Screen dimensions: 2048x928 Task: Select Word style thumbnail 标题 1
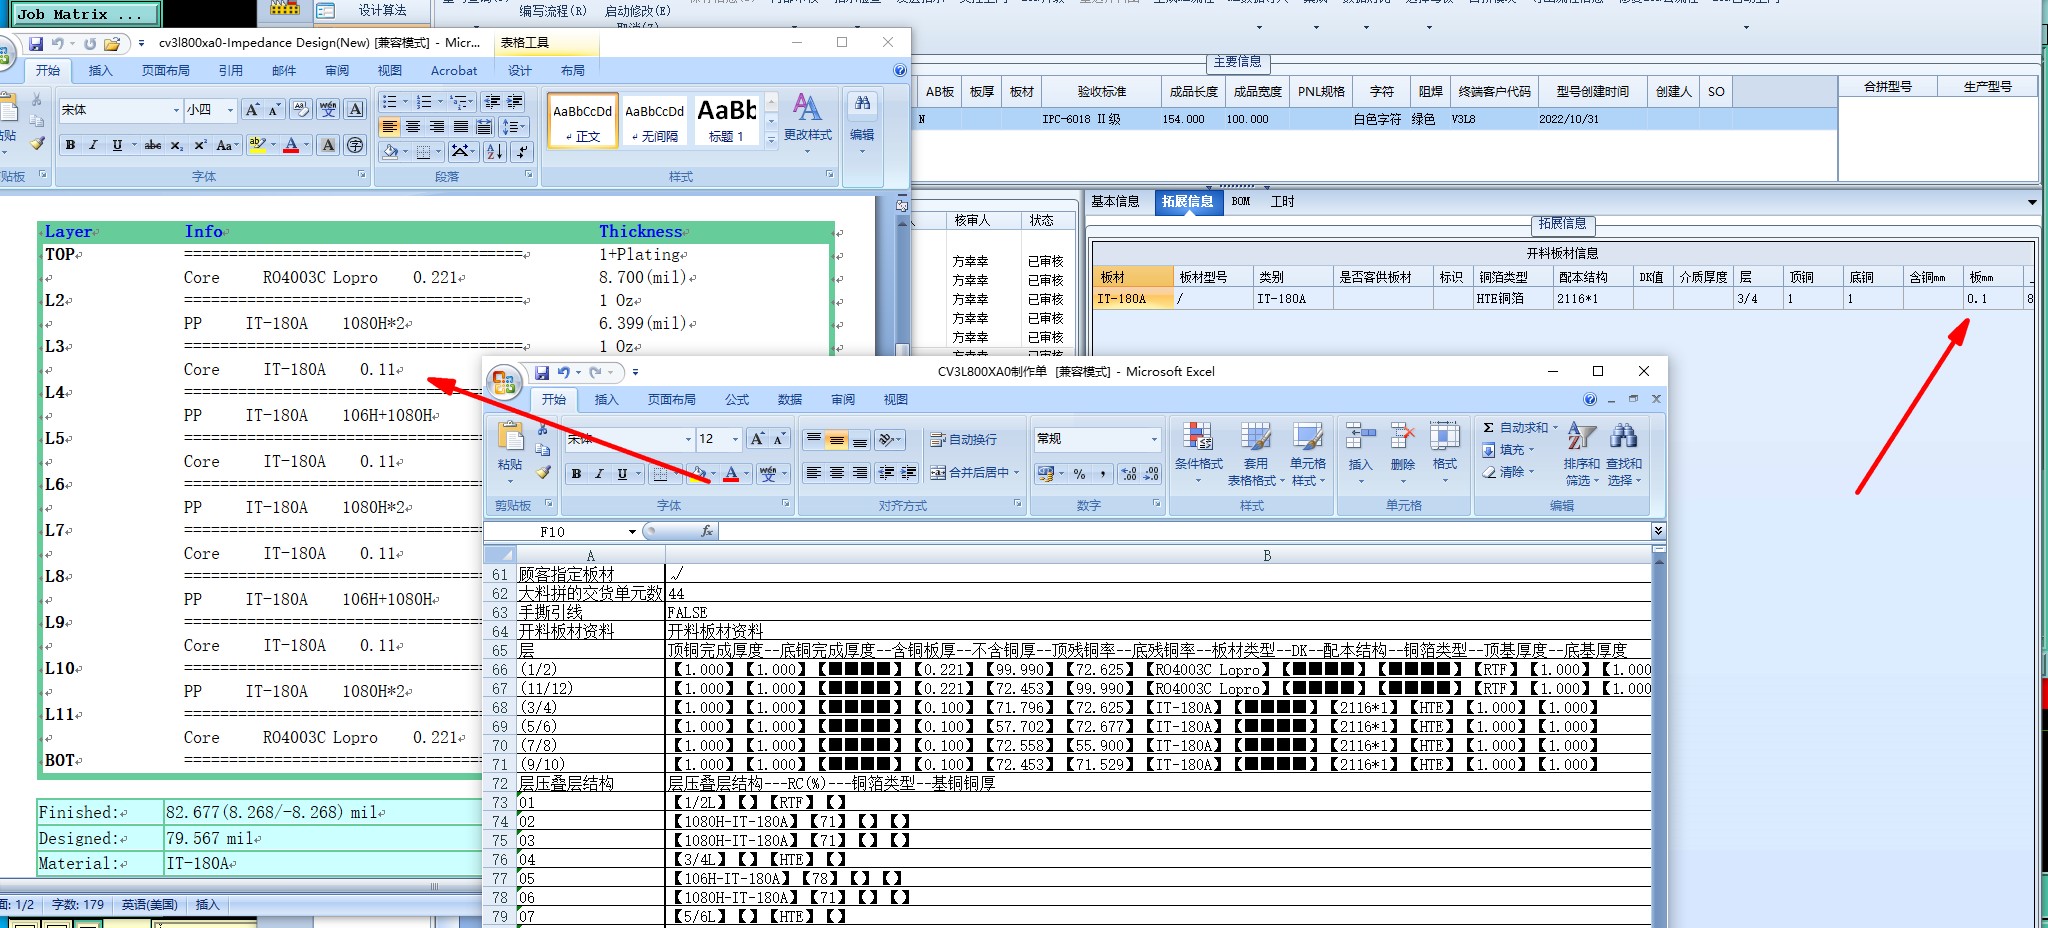[x=727, y=120]
